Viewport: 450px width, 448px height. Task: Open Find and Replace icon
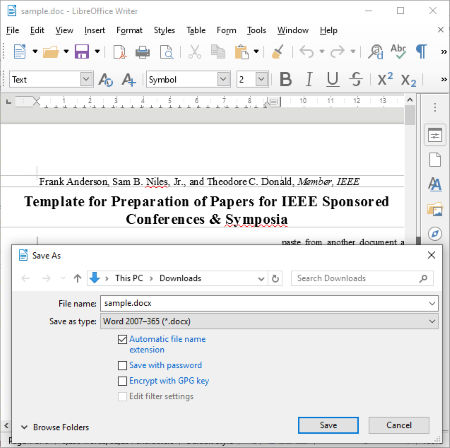click(375, 52)
